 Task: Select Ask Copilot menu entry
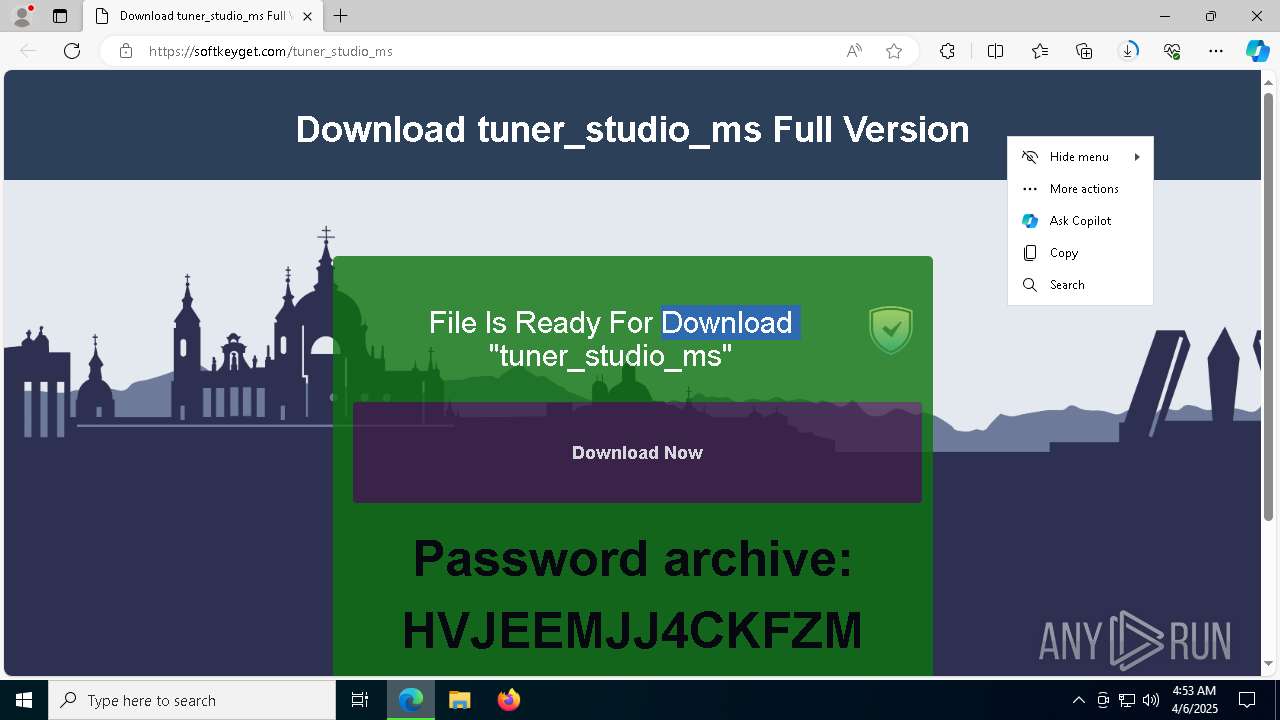point(1080,221)
